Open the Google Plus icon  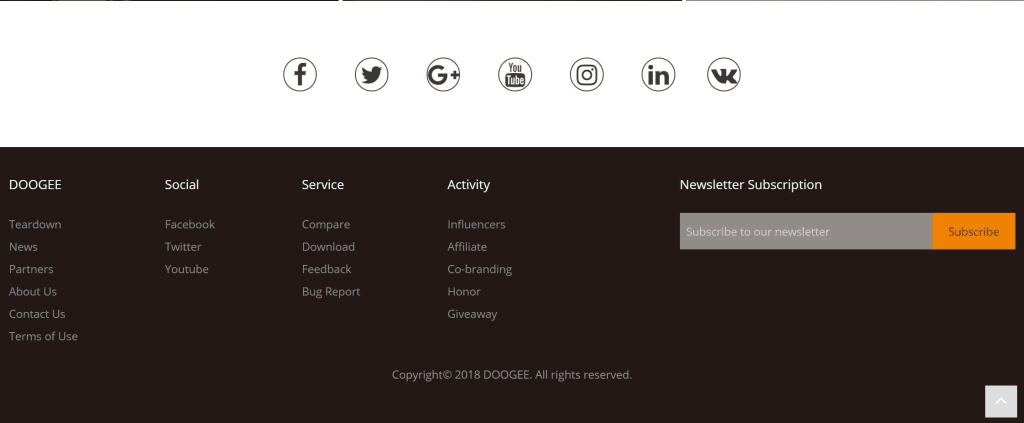(443, 74)
